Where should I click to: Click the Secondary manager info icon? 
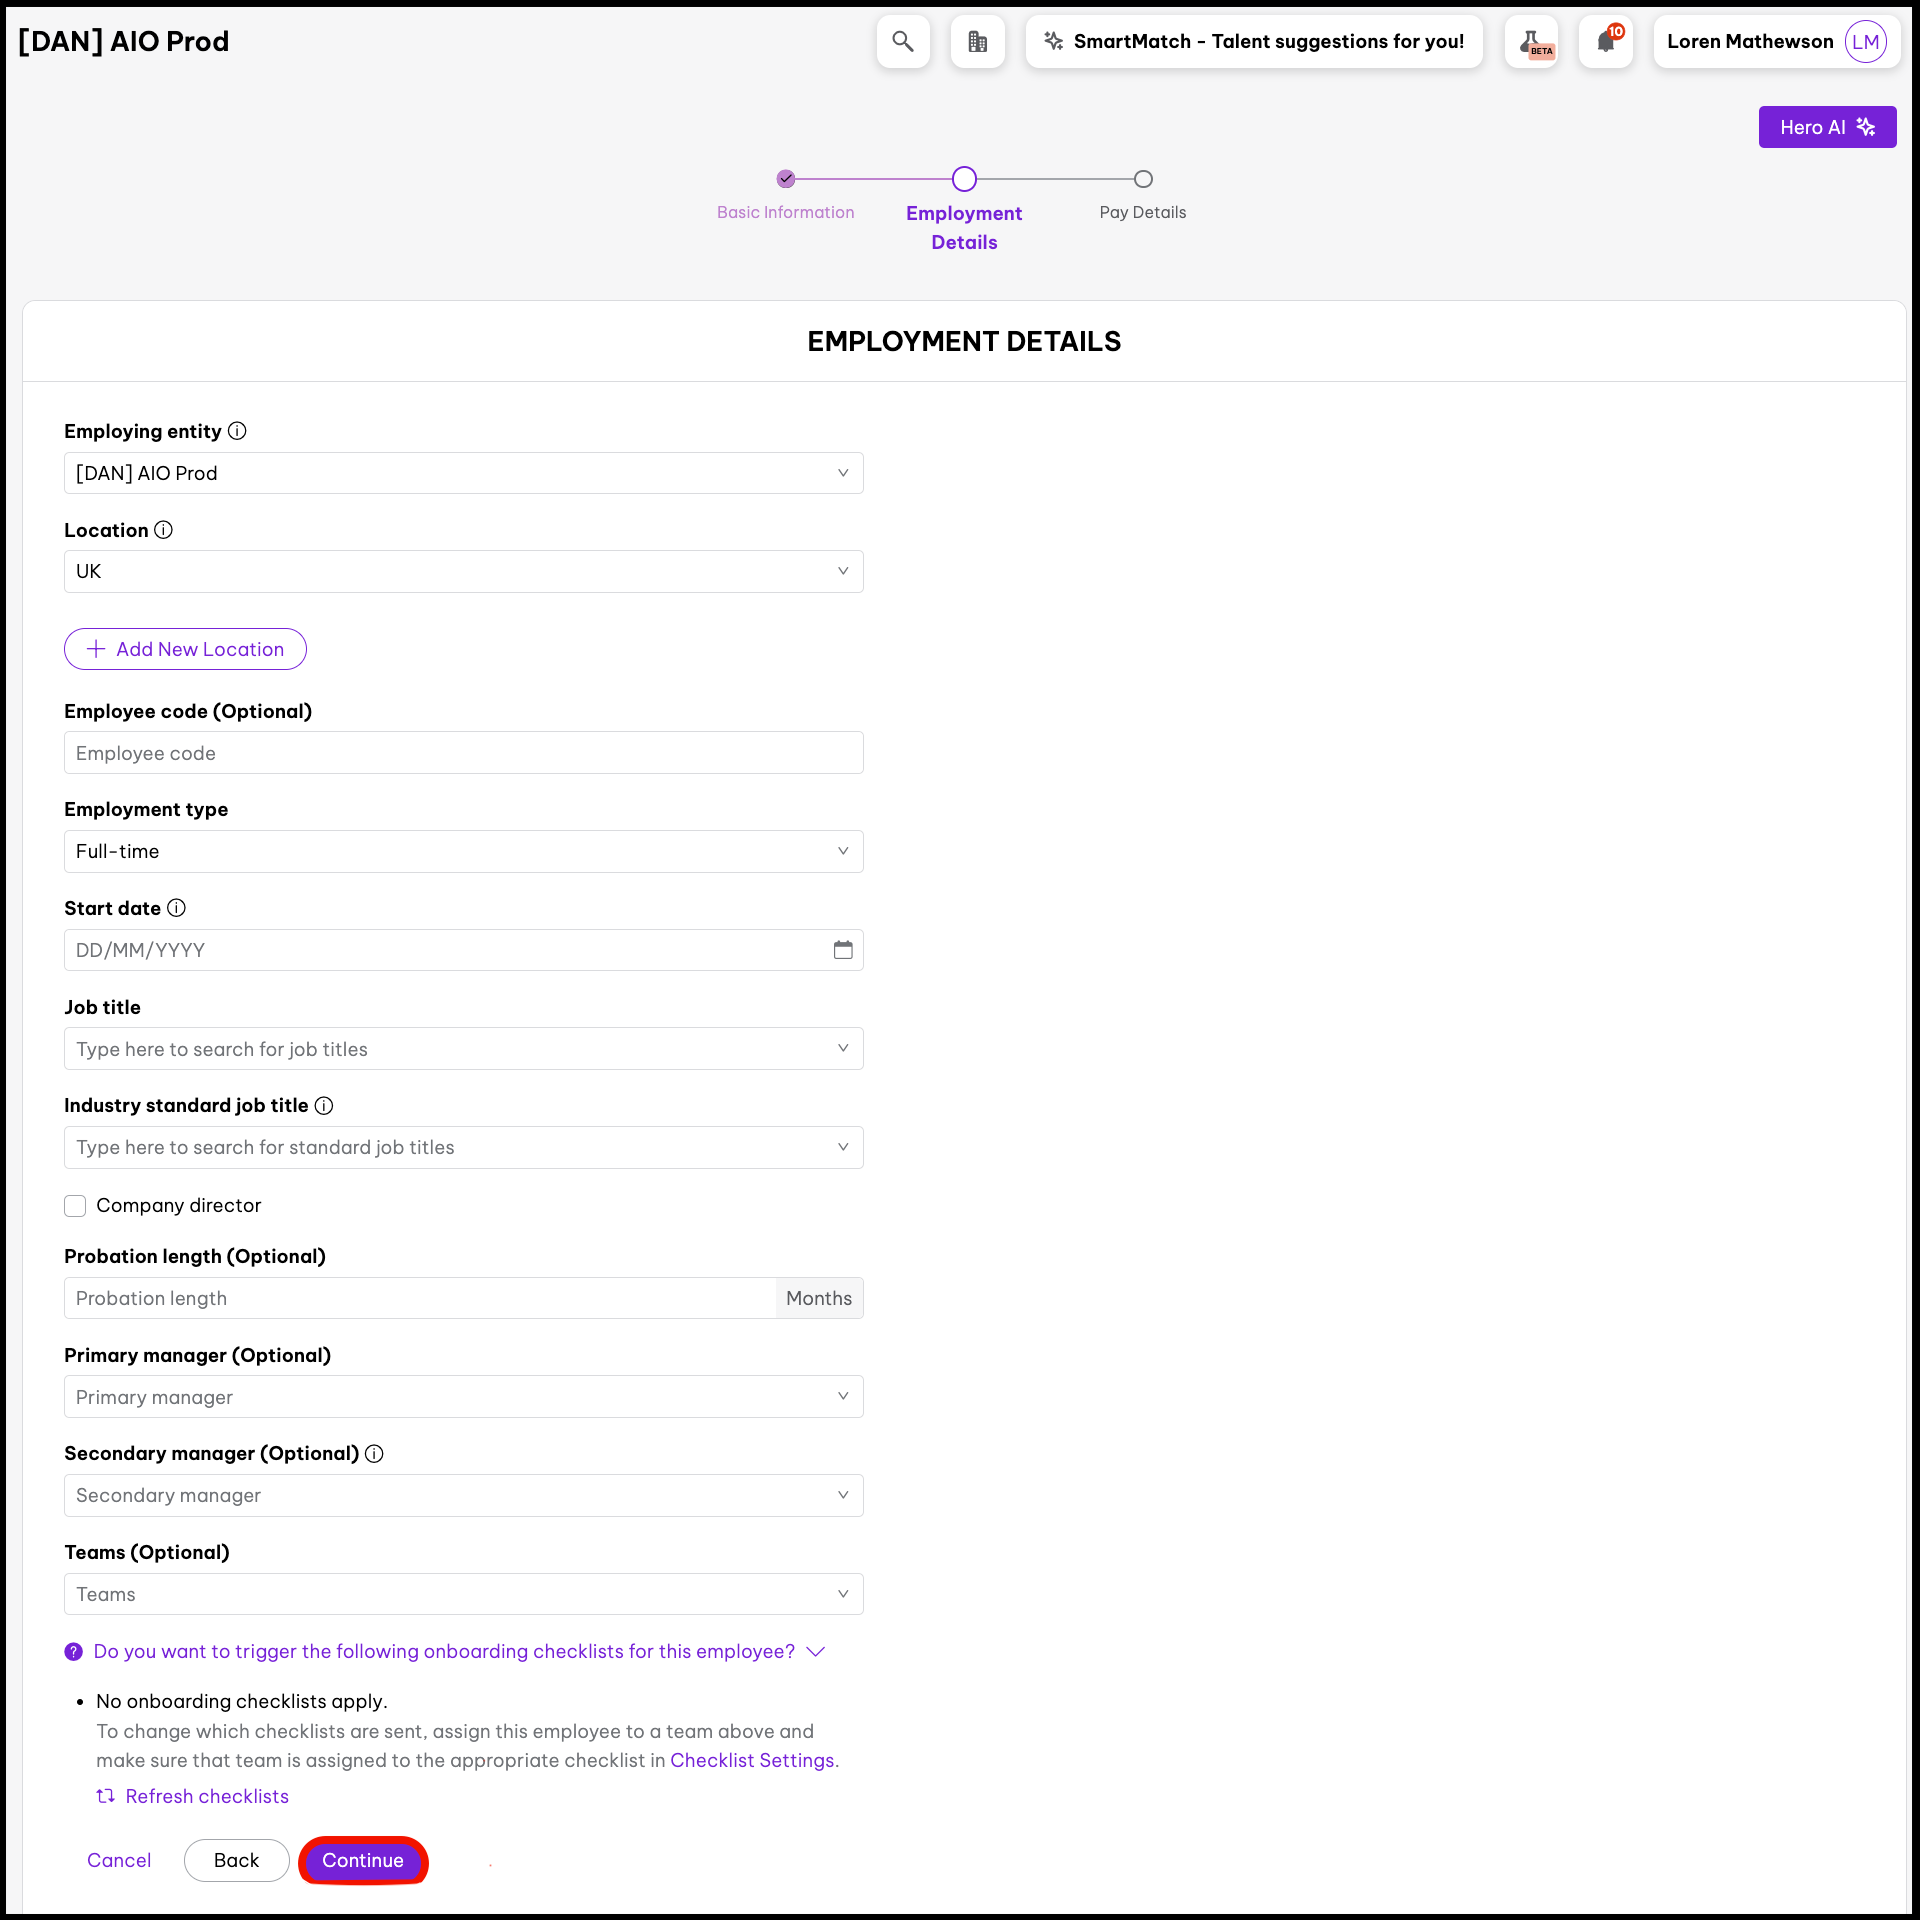[374, 1454]
